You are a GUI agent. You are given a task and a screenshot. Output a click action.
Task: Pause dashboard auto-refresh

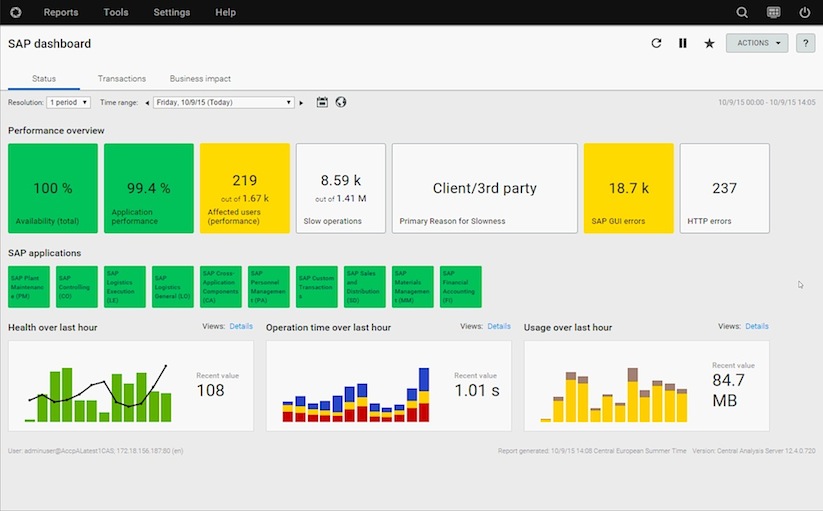pos(683,43)
